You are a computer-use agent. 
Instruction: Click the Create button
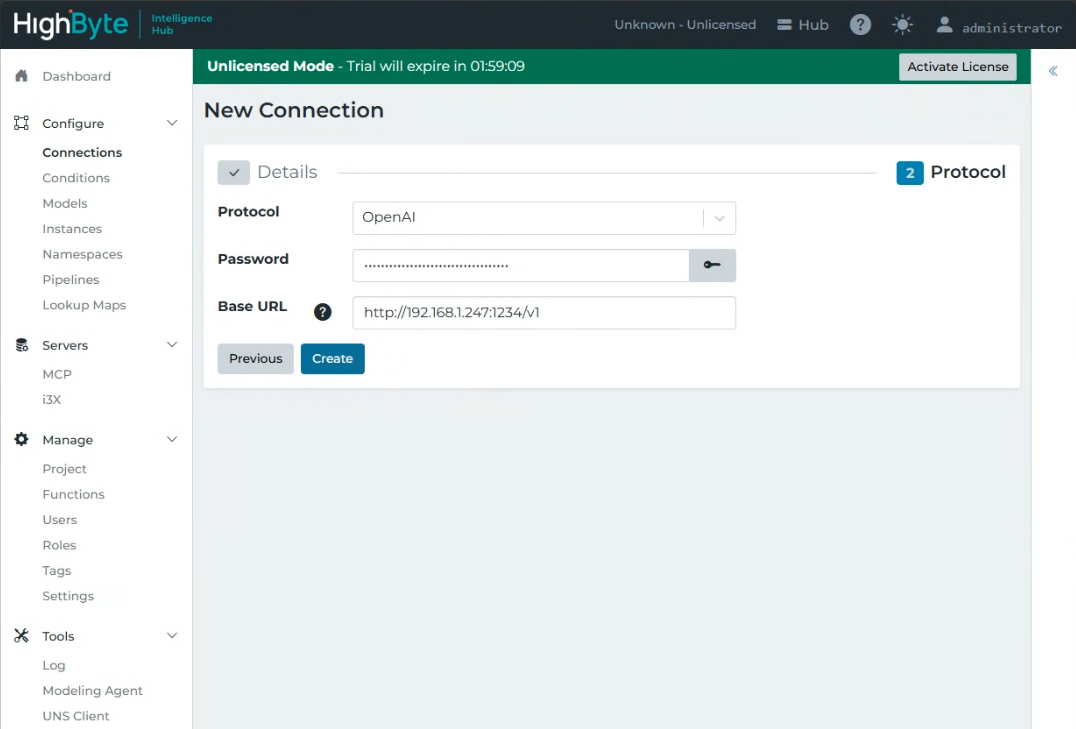click(333, 358)
